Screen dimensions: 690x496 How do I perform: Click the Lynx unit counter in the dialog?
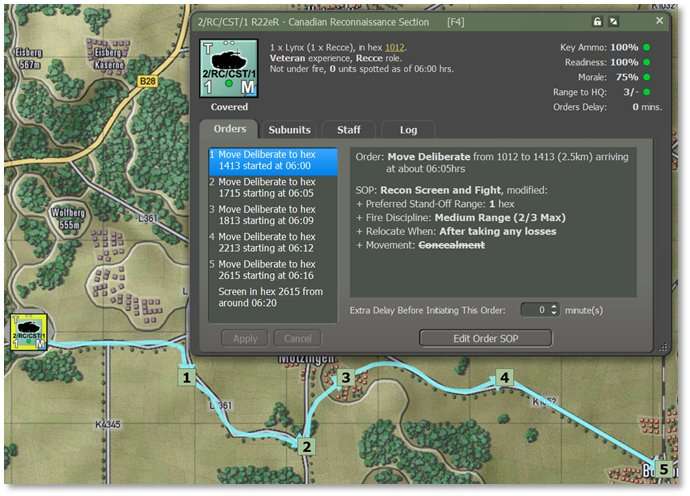(x=231, y=70)
